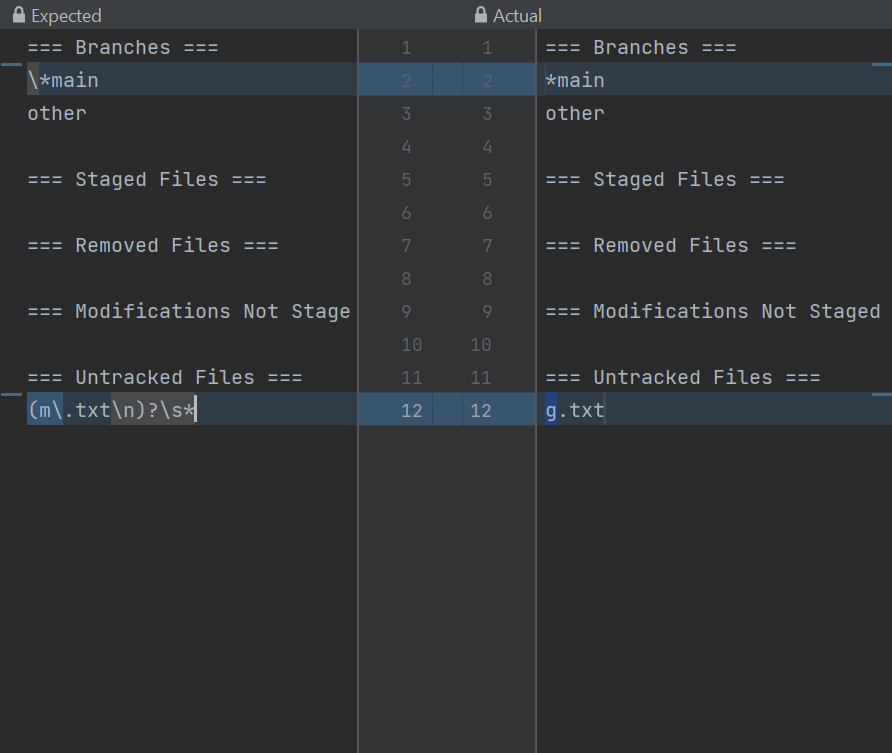Click the \*main line in Expected pane

[x=63, y=80]
